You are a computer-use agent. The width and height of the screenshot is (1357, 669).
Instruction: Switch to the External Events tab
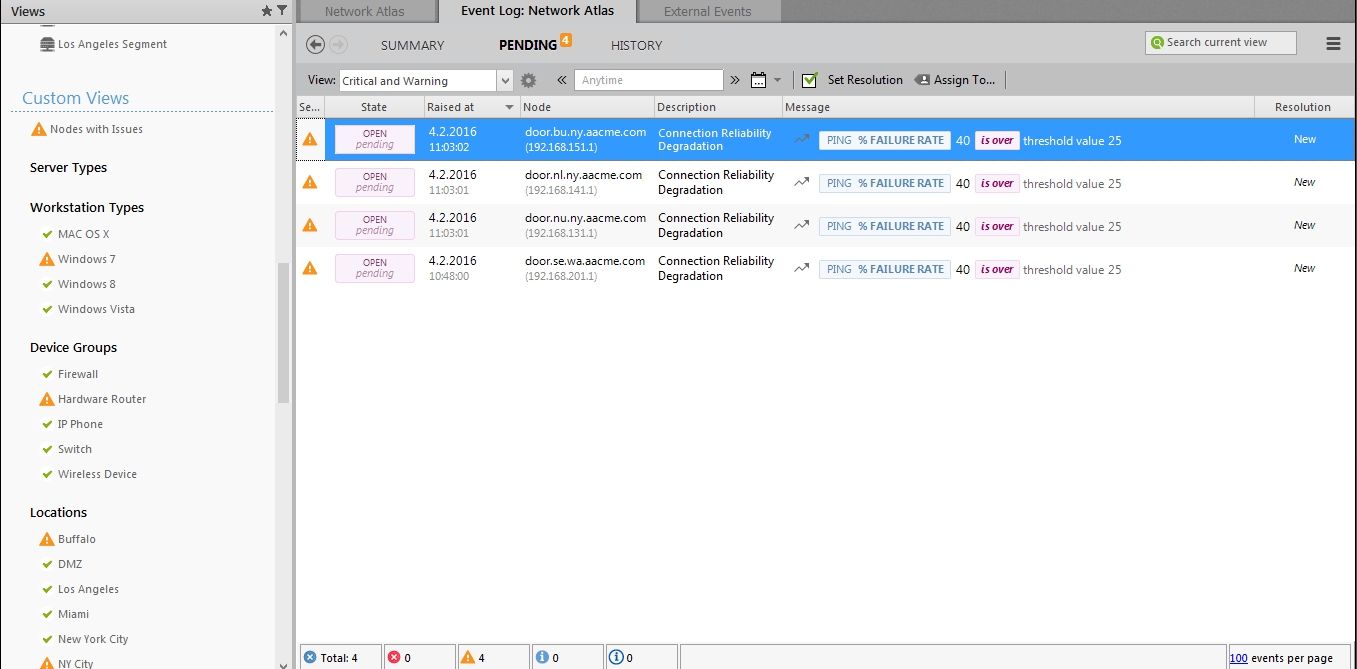point(708,12)
